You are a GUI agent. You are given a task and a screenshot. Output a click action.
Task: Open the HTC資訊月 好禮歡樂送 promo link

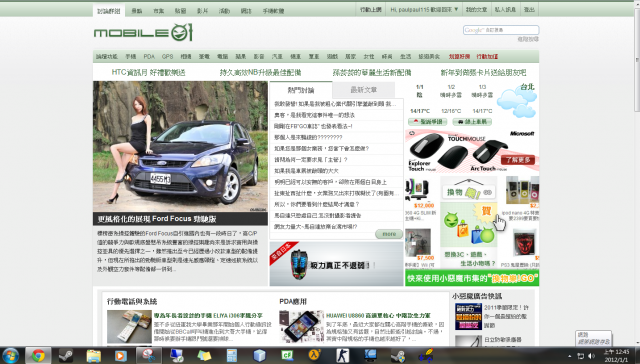click(149, 73)
